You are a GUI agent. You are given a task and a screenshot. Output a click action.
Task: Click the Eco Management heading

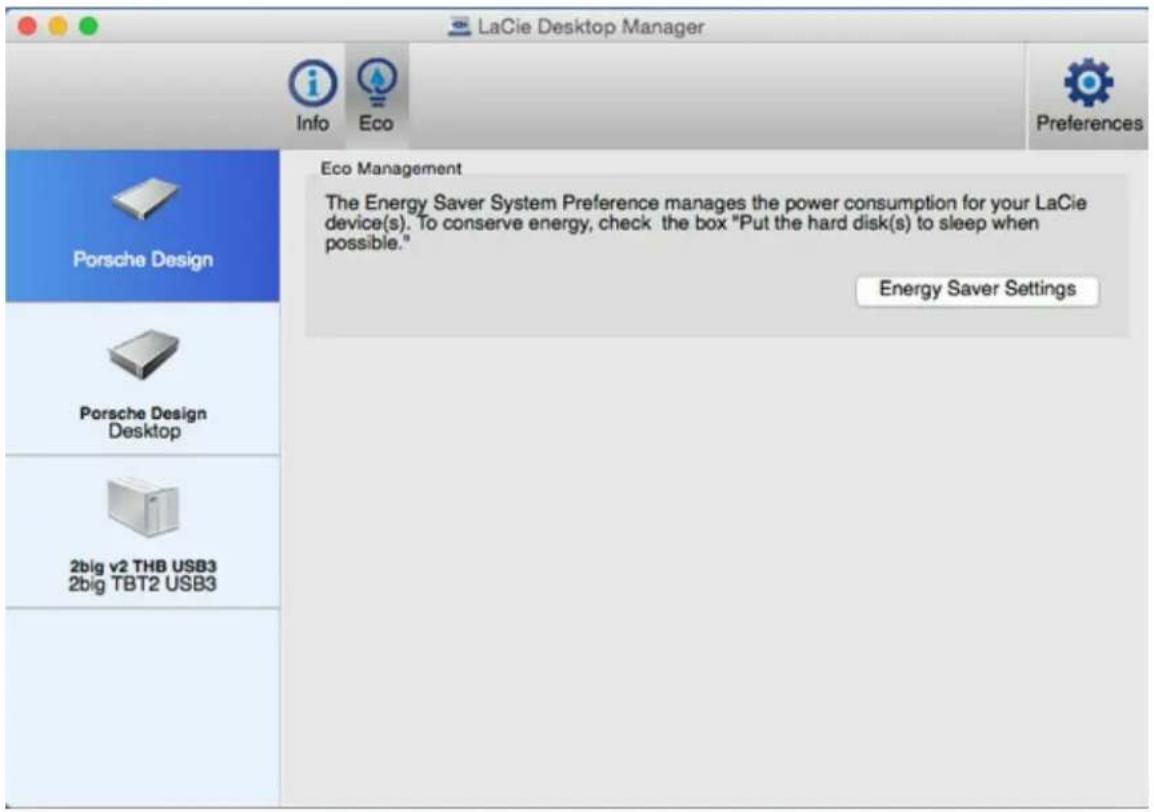pyautogui.click(x=391, y=169)
